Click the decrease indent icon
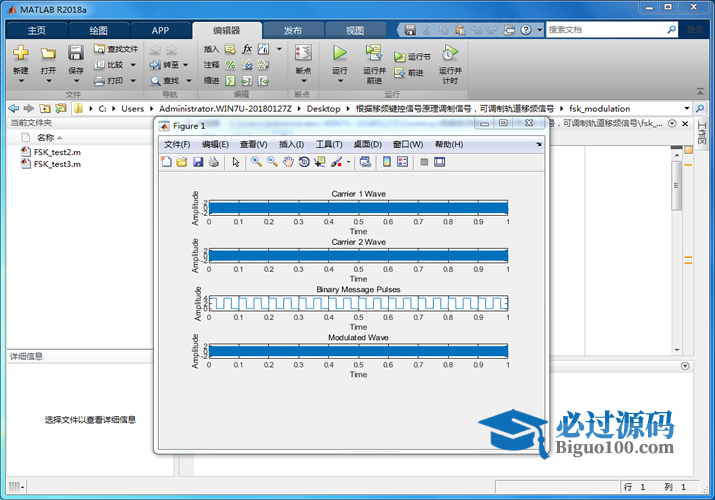Screen dimensions: 715x500 [263, 81]
